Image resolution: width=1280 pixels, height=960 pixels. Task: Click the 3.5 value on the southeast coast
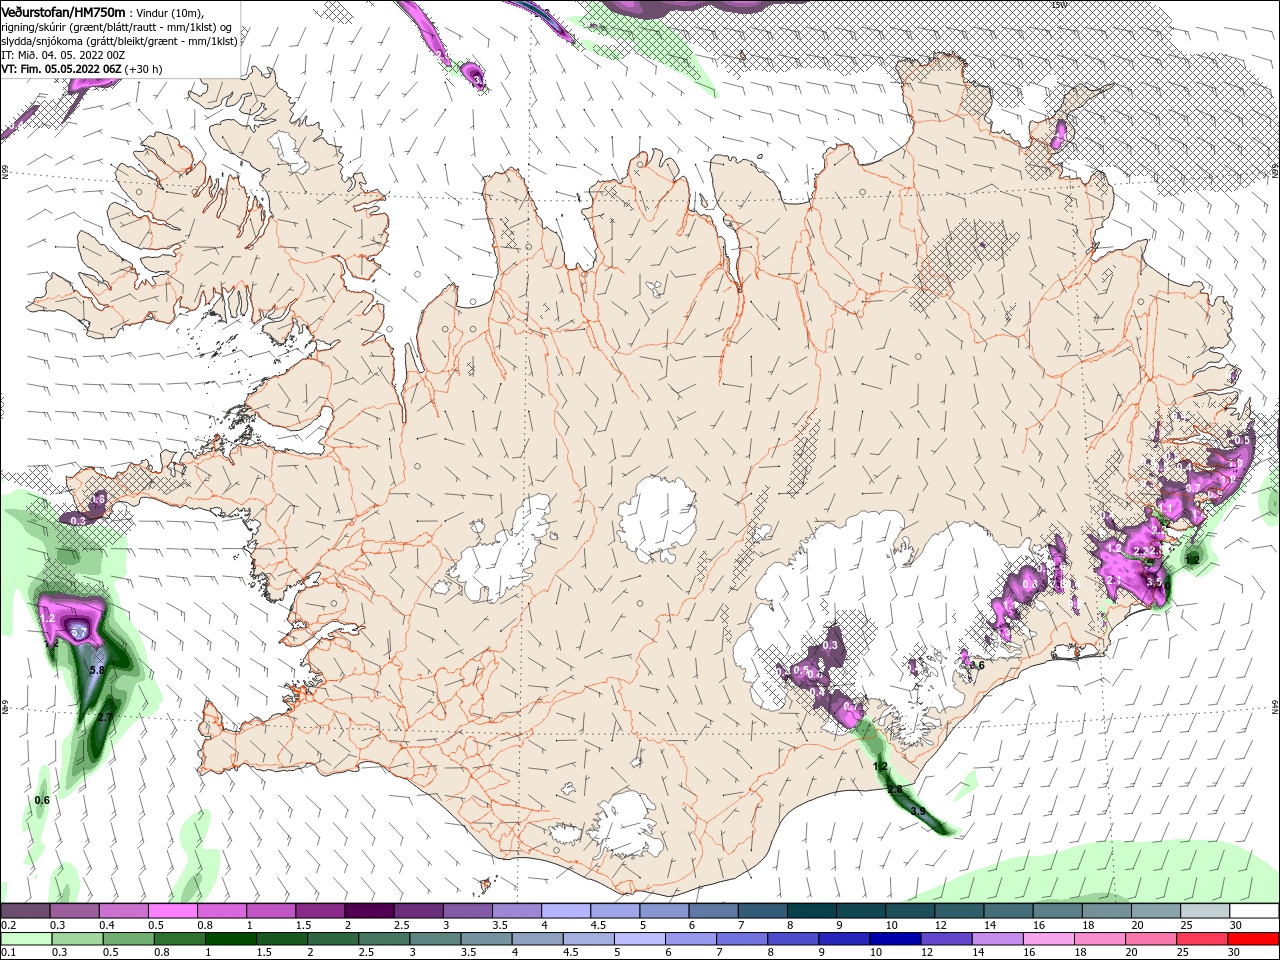[x=1153, y=581]
